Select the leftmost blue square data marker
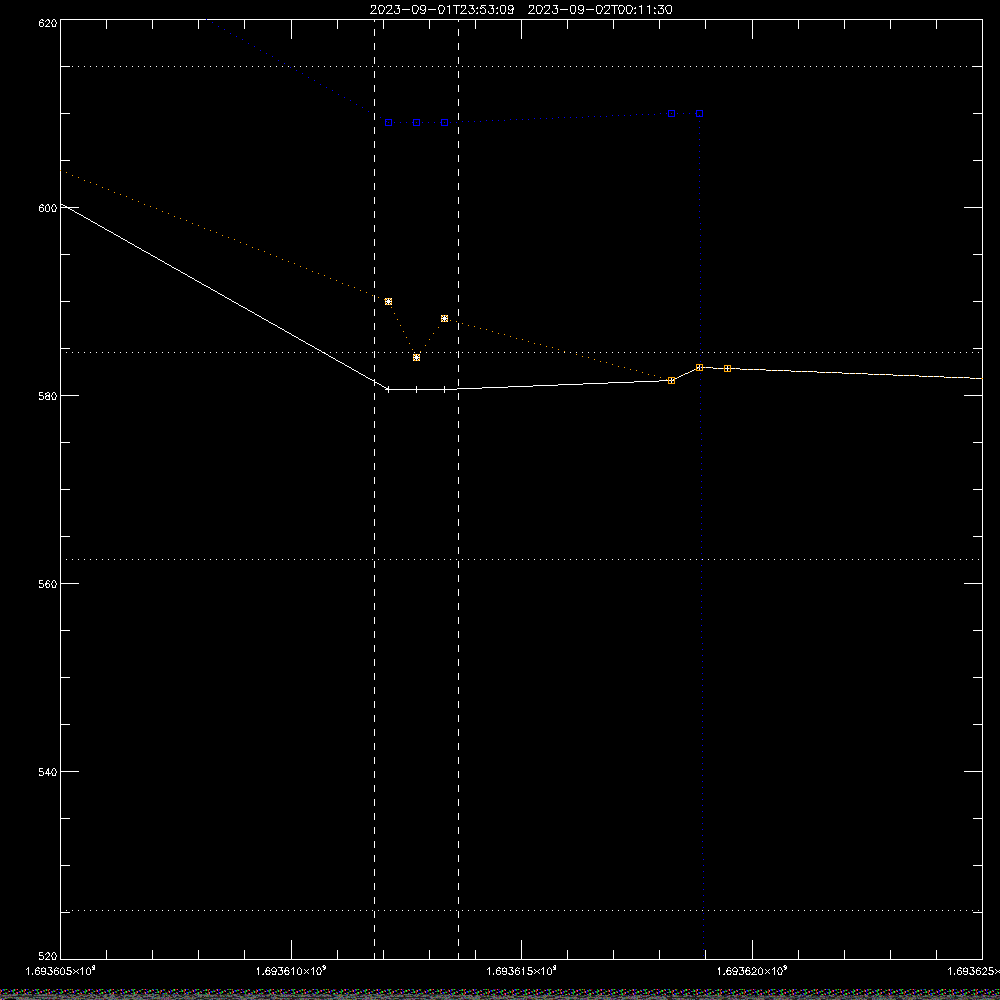Viewport: 1000px width, 1000px height. click(x=388, y=122)
